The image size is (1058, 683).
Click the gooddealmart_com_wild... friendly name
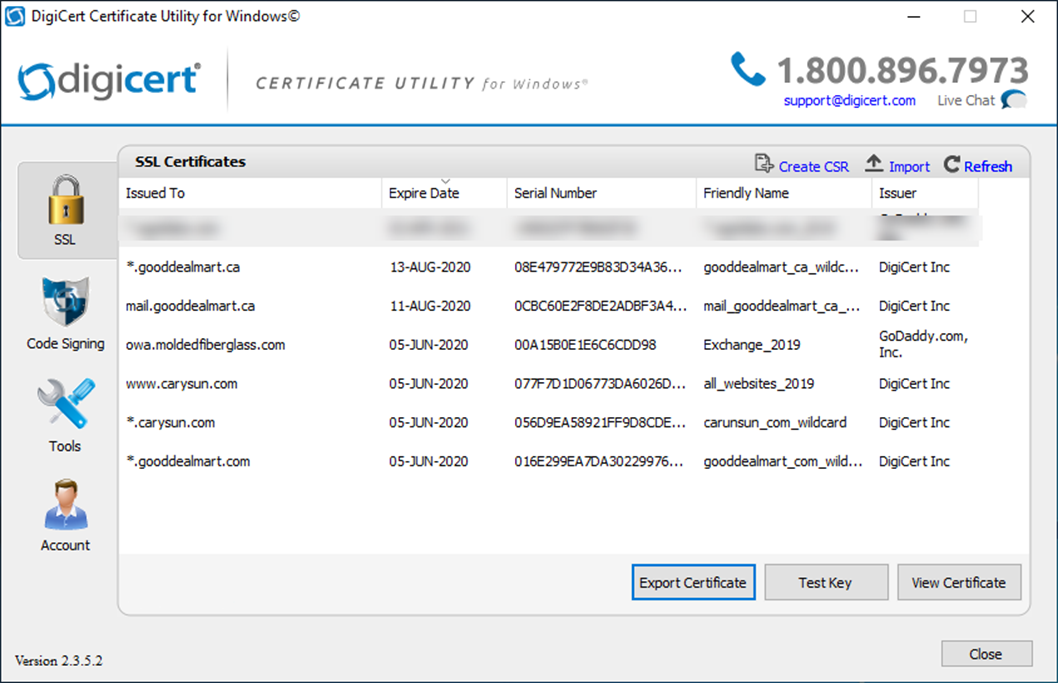point(783,462)
